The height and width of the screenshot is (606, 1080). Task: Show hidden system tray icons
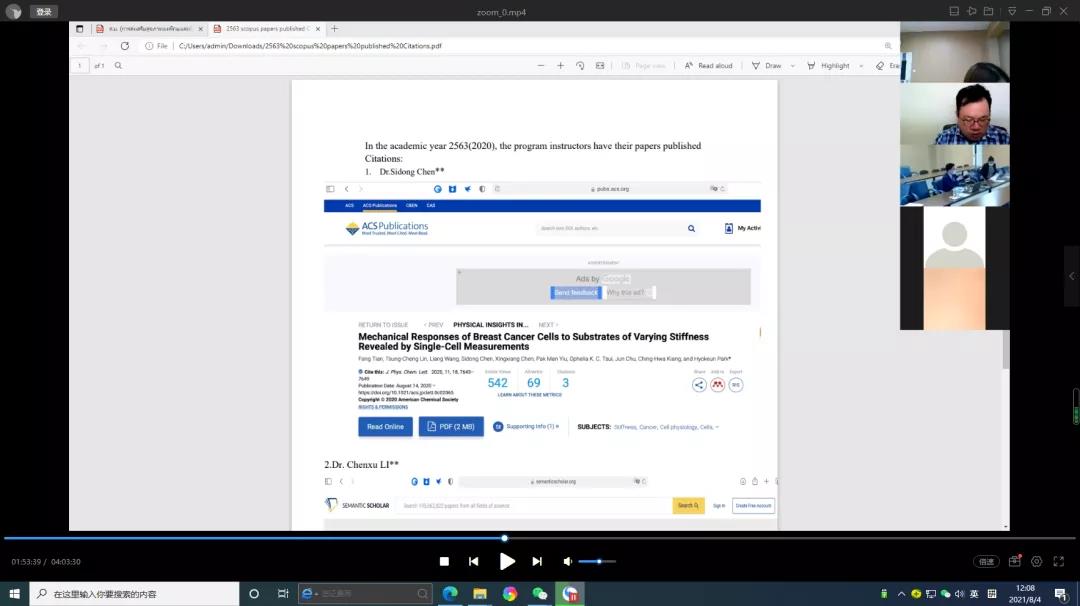click(x=901, y=594)
